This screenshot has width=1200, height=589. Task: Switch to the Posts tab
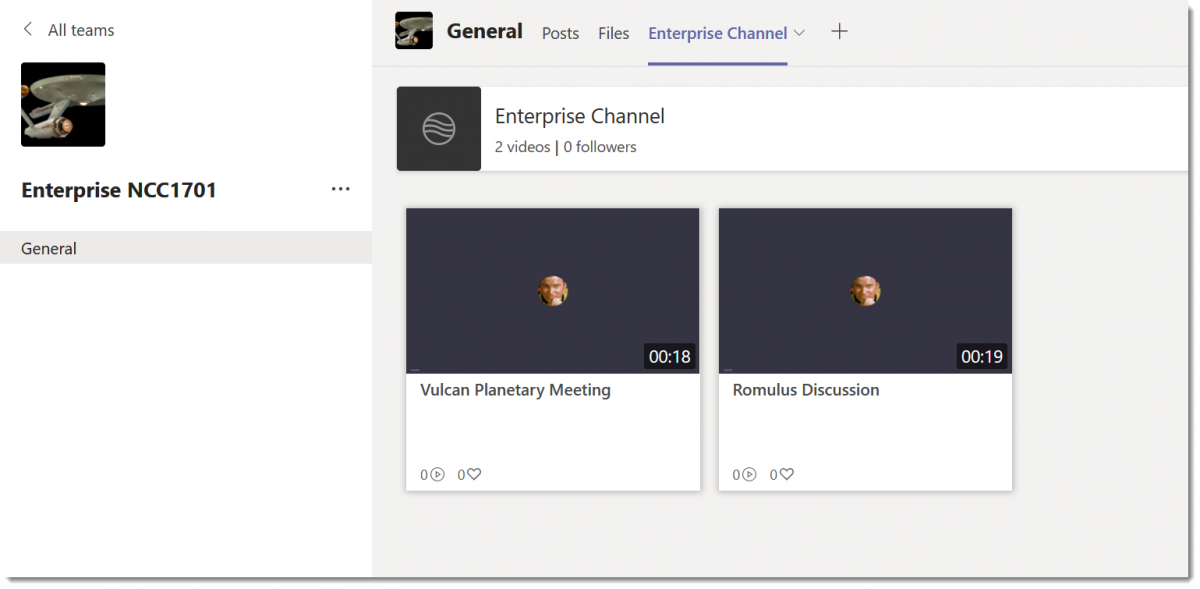pyautogui.click(x=560, y=33)
